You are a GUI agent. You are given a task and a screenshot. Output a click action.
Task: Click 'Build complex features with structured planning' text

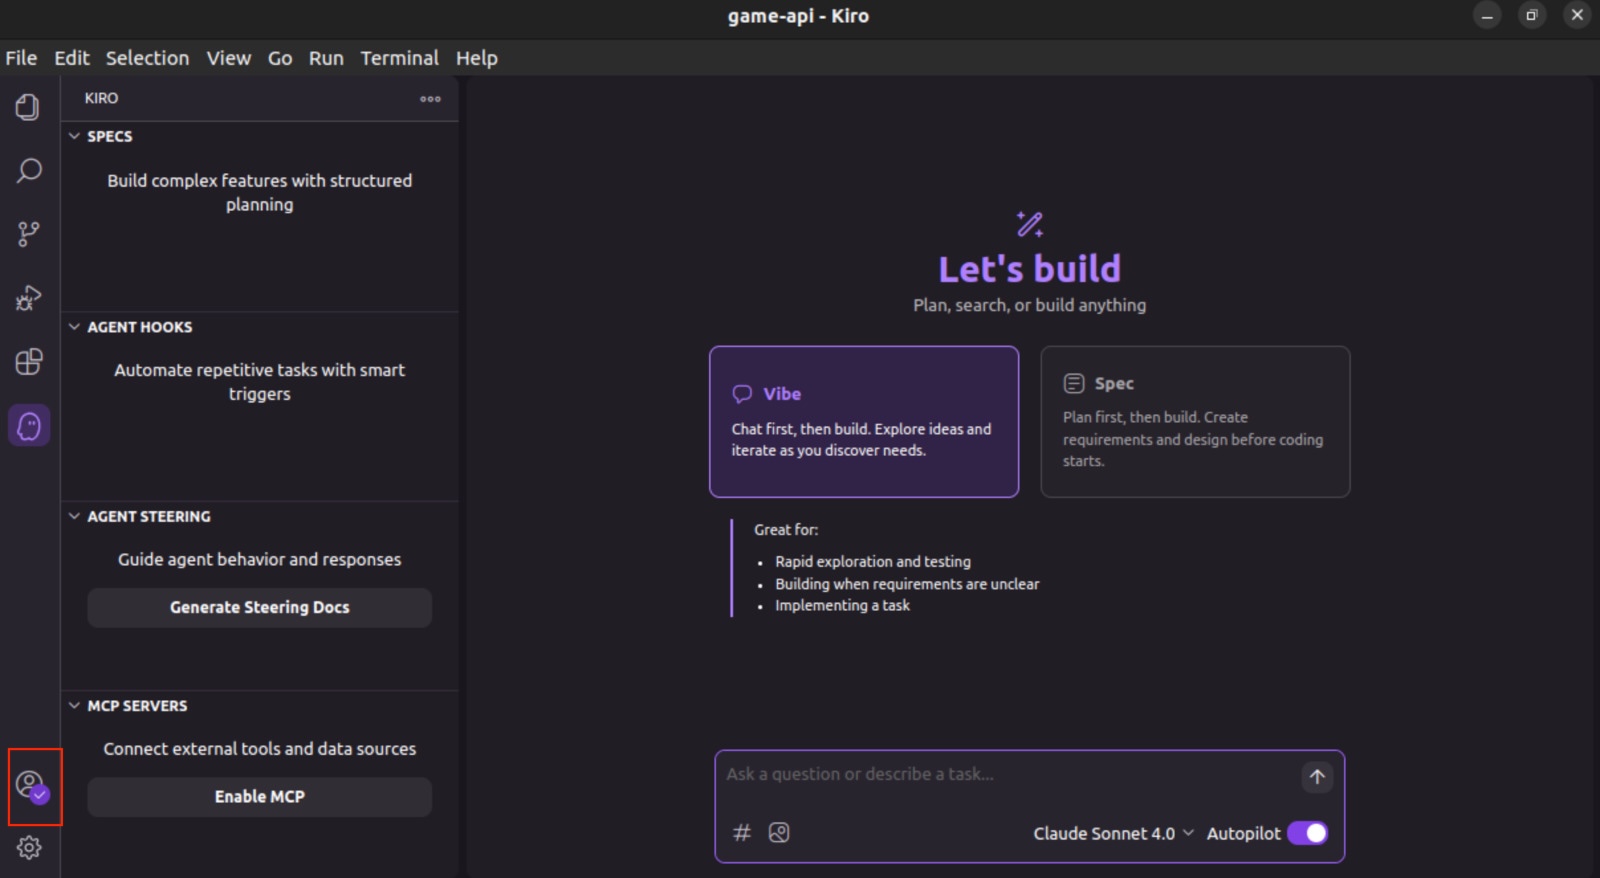point(260,192)
